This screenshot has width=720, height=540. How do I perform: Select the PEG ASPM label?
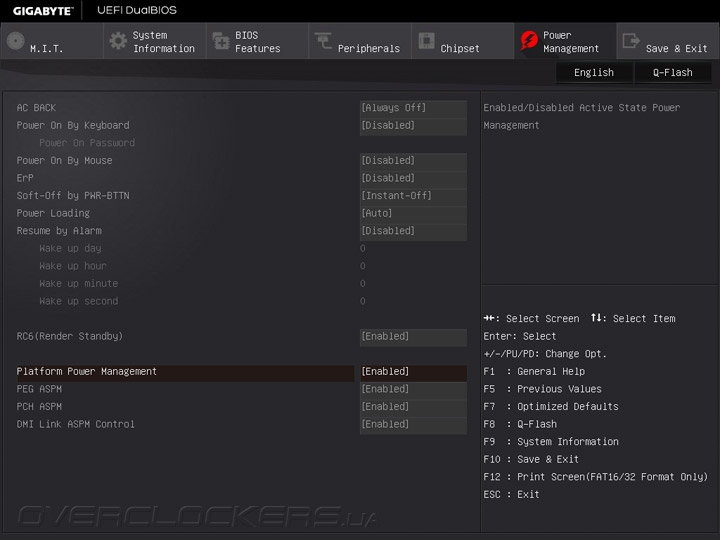click(39, 389)
